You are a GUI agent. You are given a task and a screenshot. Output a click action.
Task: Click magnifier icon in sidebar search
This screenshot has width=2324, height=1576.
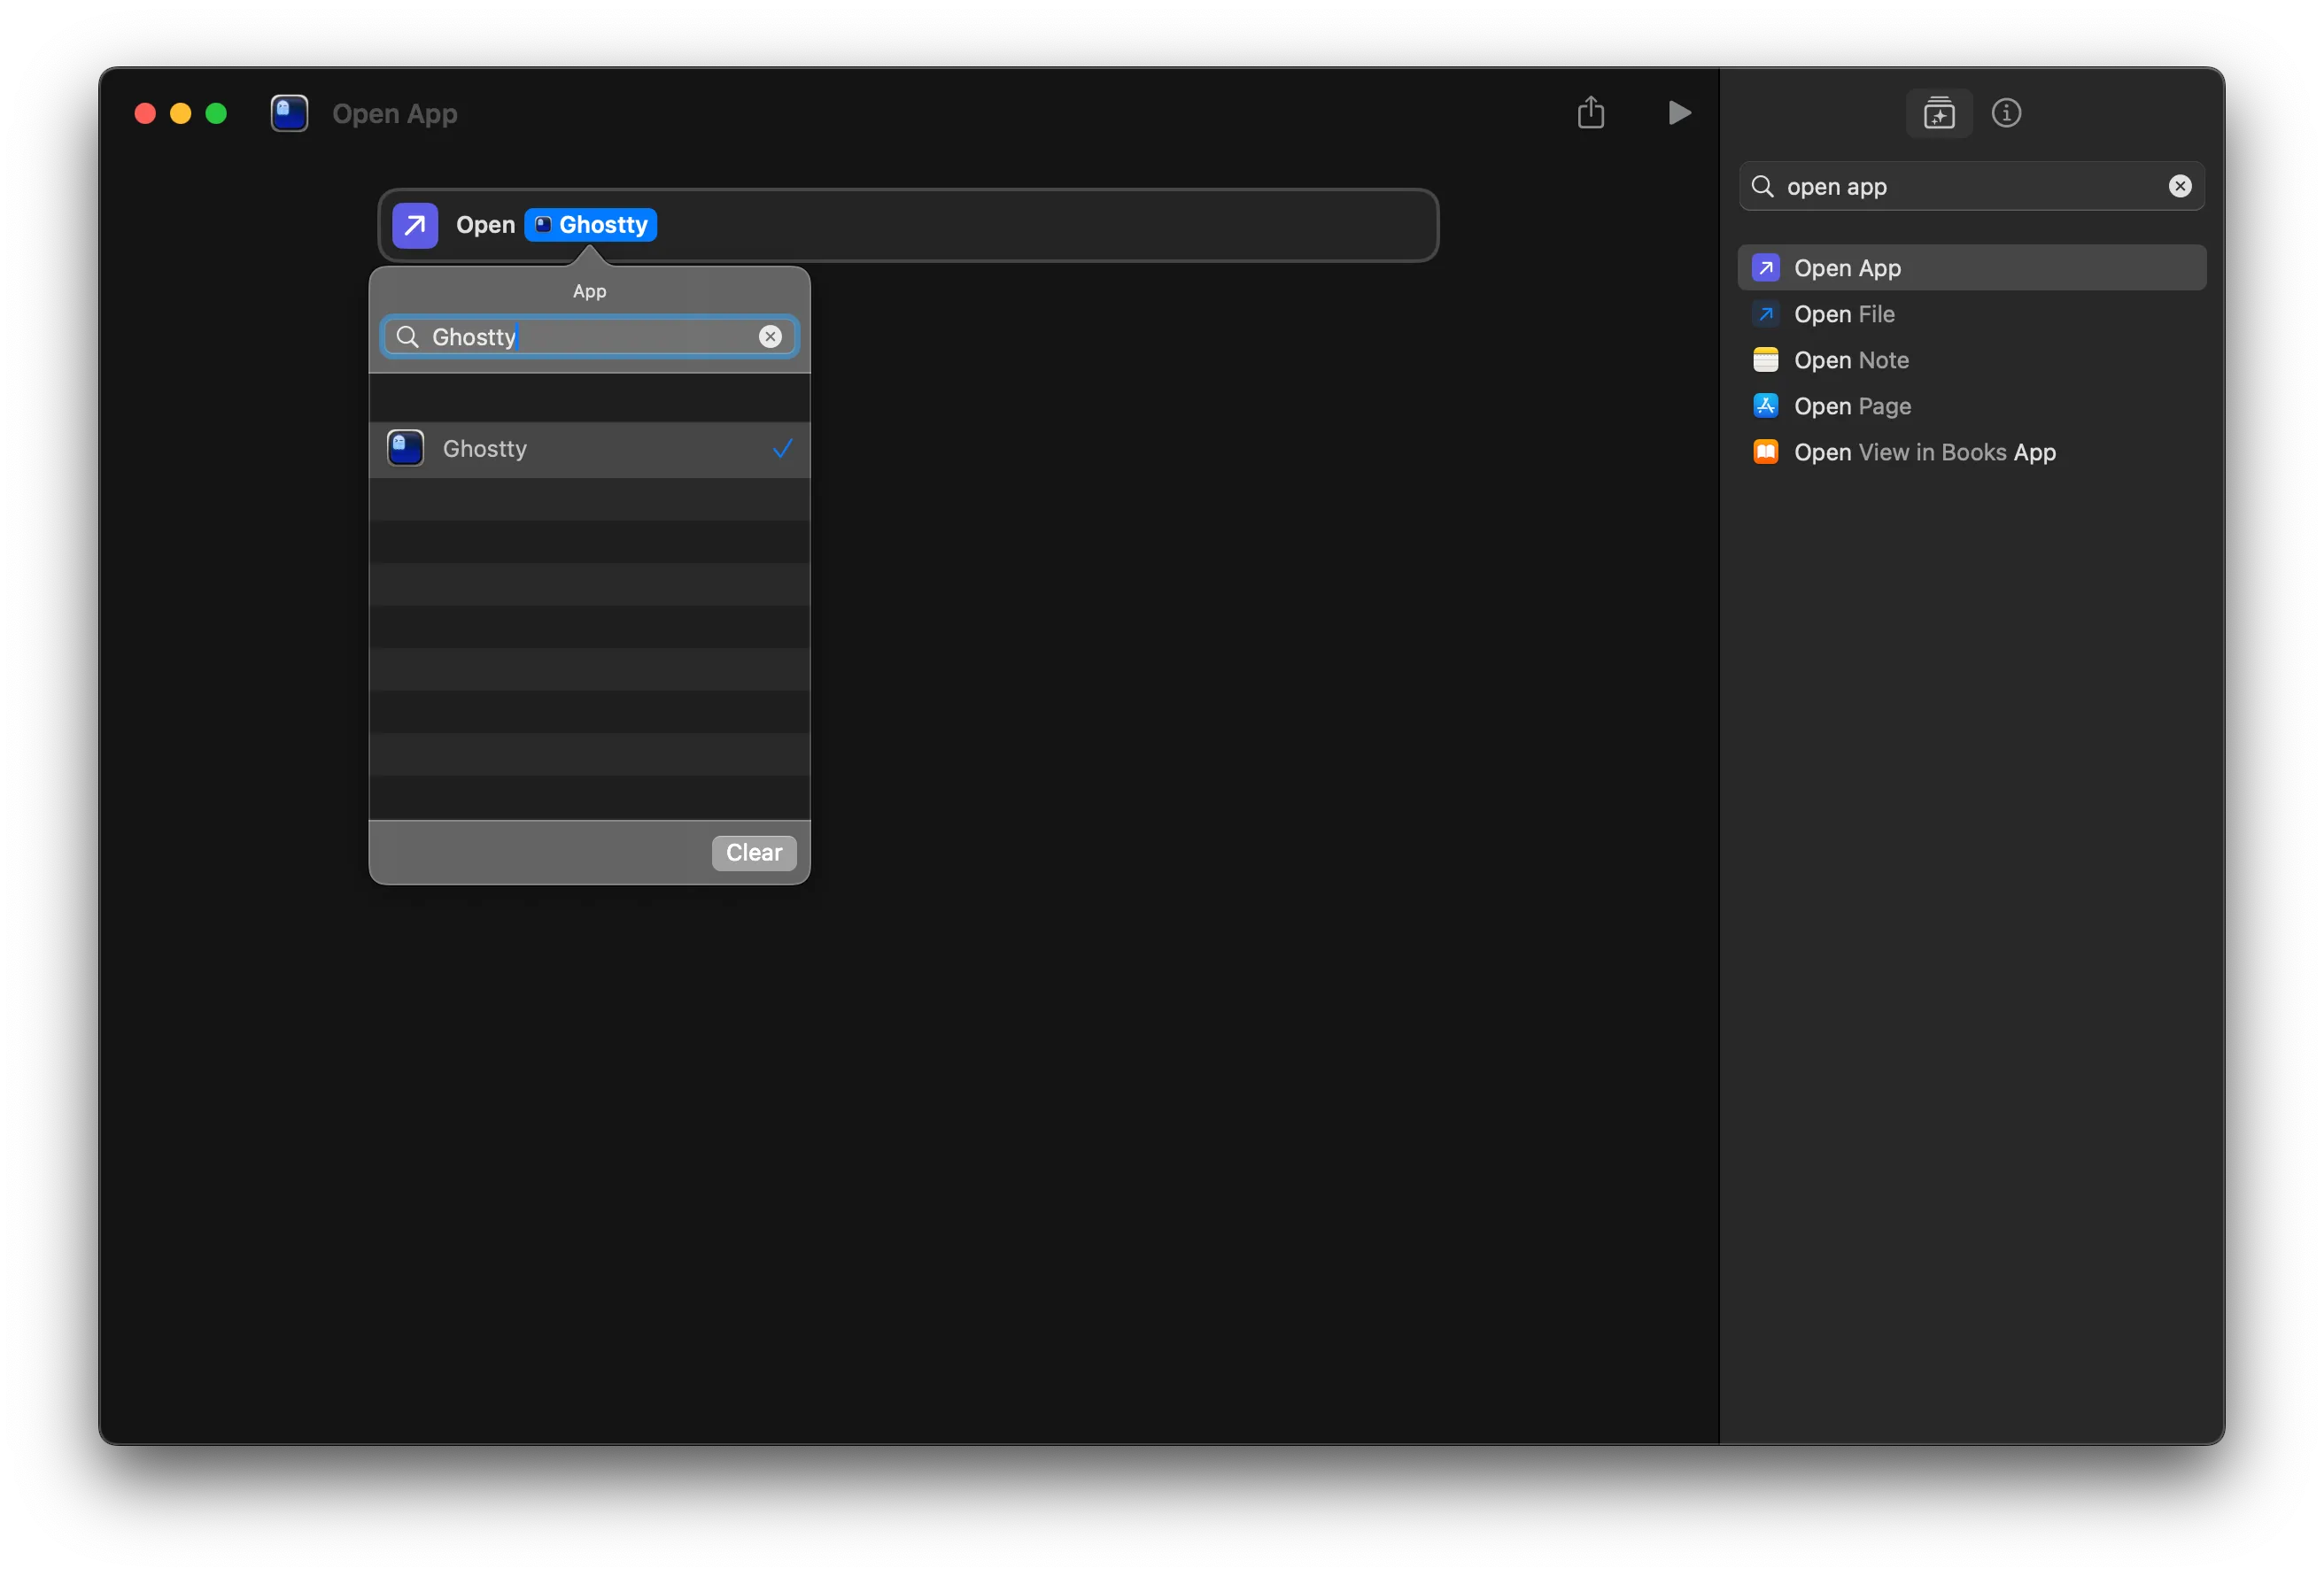click(x=1762, y=187)
